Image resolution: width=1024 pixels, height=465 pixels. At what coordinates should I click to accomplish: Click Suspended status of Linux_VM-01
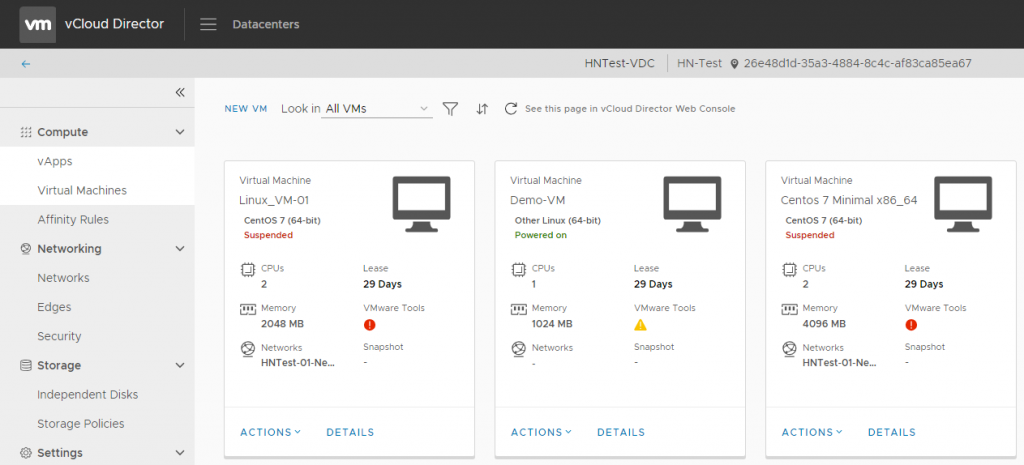click(x=268, y=235)
